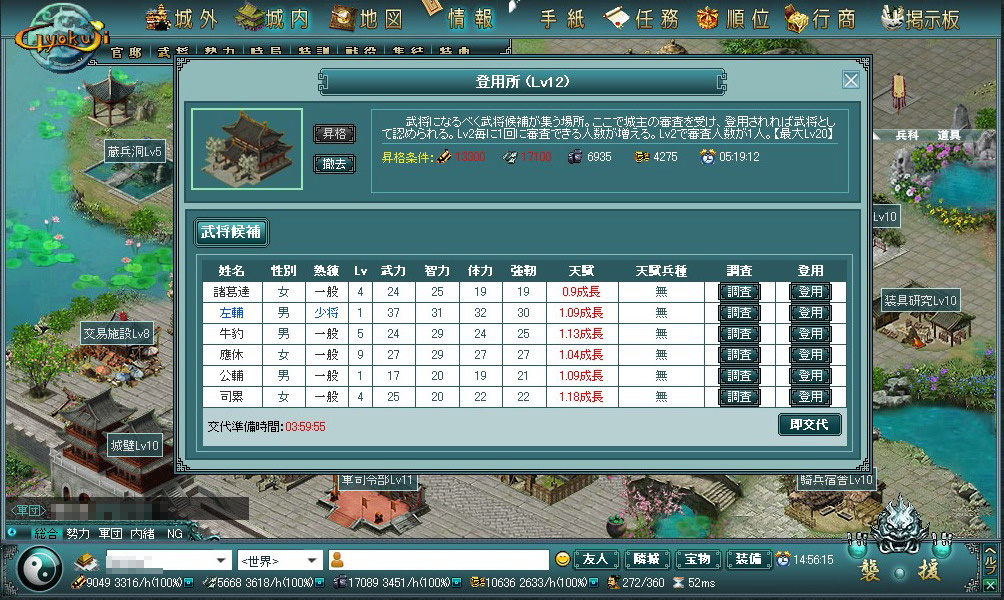Investigate candidate 應休 with 調査

click(739, 355)
